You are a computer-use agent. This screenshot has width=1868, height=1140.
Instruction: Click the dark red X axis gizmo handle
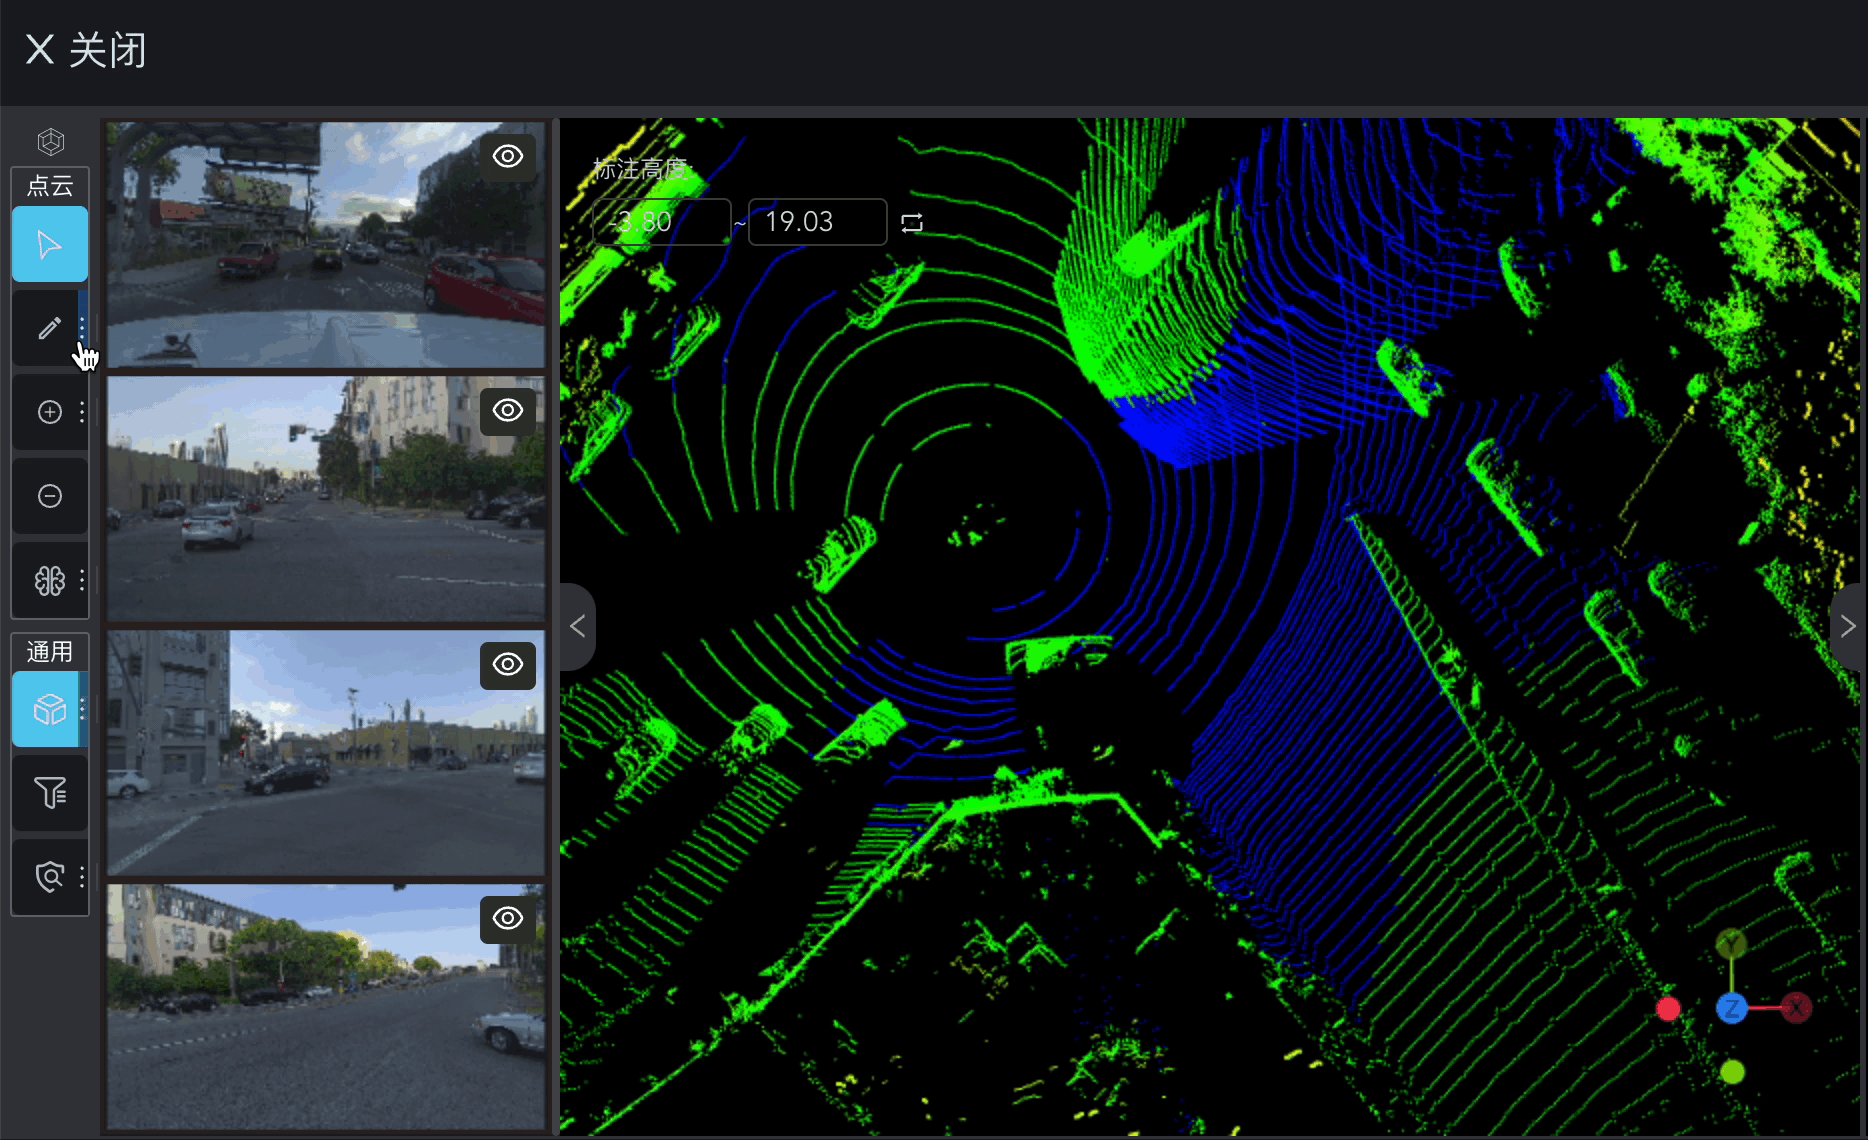1796,1008
